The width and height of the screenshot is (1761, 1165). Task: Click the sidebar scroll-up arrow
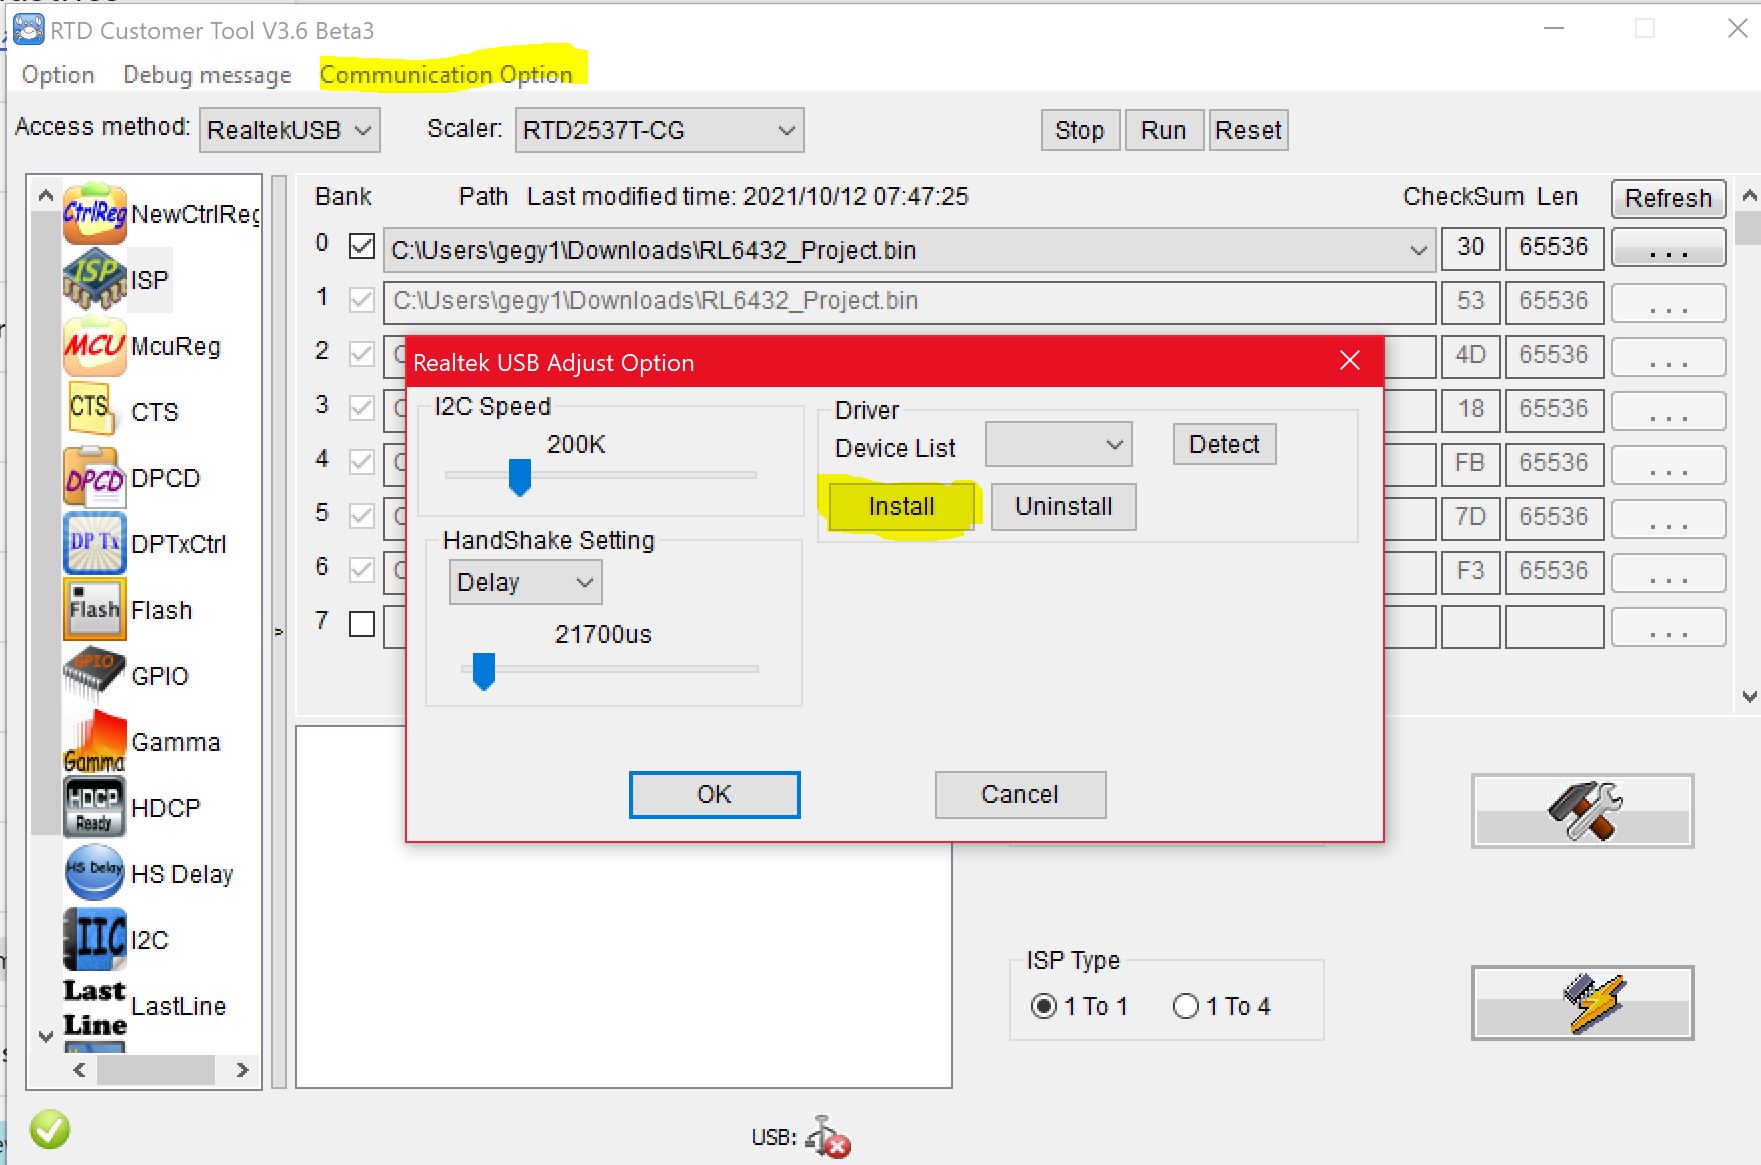tap(46, 196)
